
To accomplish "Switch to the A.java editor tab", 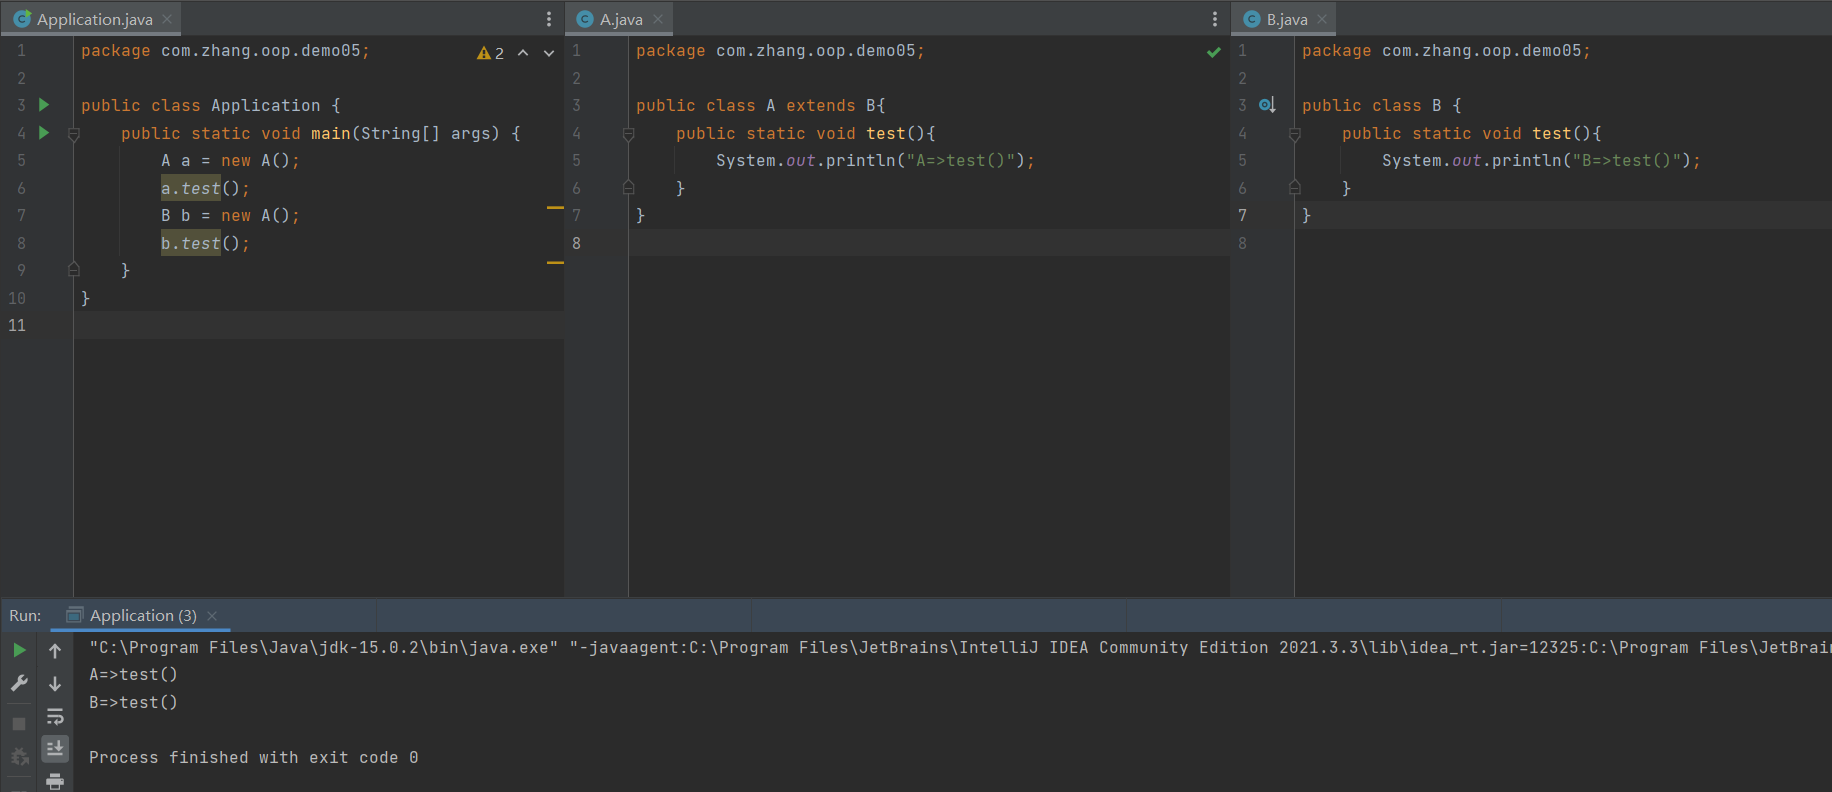I will click(621, 19).
